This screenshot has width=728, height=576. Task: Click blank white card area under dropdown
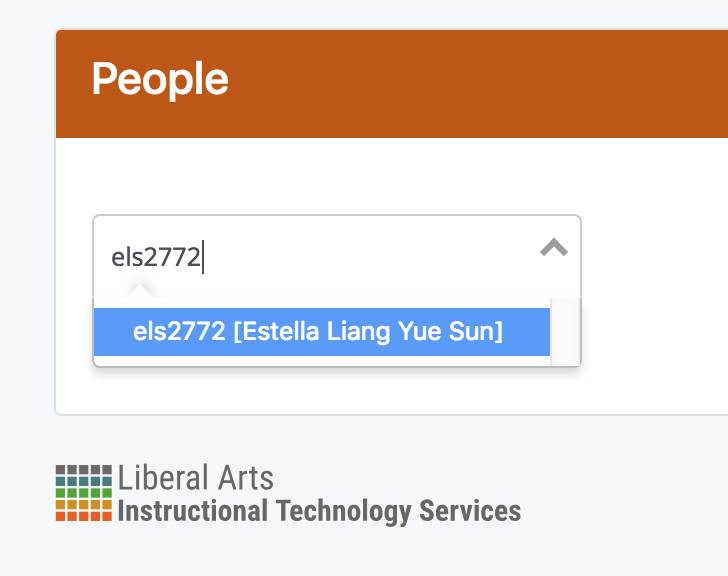[x=325, y=390]
